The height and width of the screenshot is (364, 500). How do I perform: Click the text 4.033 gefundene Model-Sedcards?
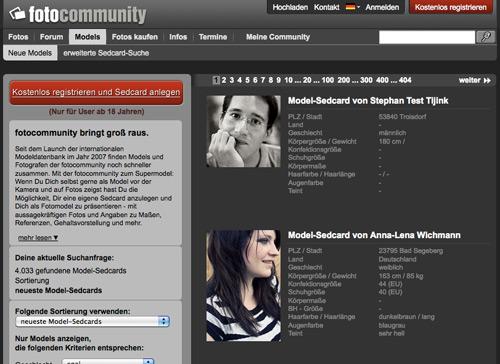click(71, 271)
